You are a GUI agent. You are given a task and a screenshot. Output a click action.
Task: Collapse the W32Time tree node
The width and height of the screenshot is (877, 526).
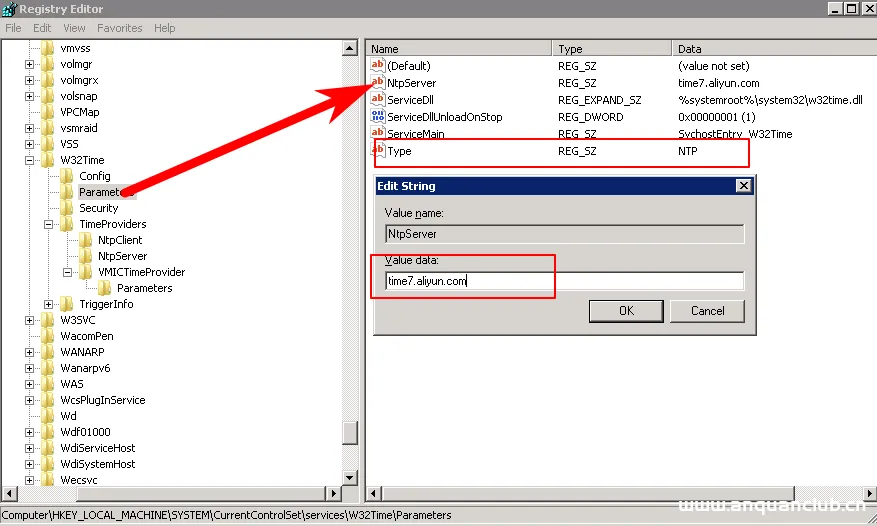[30, 160]
